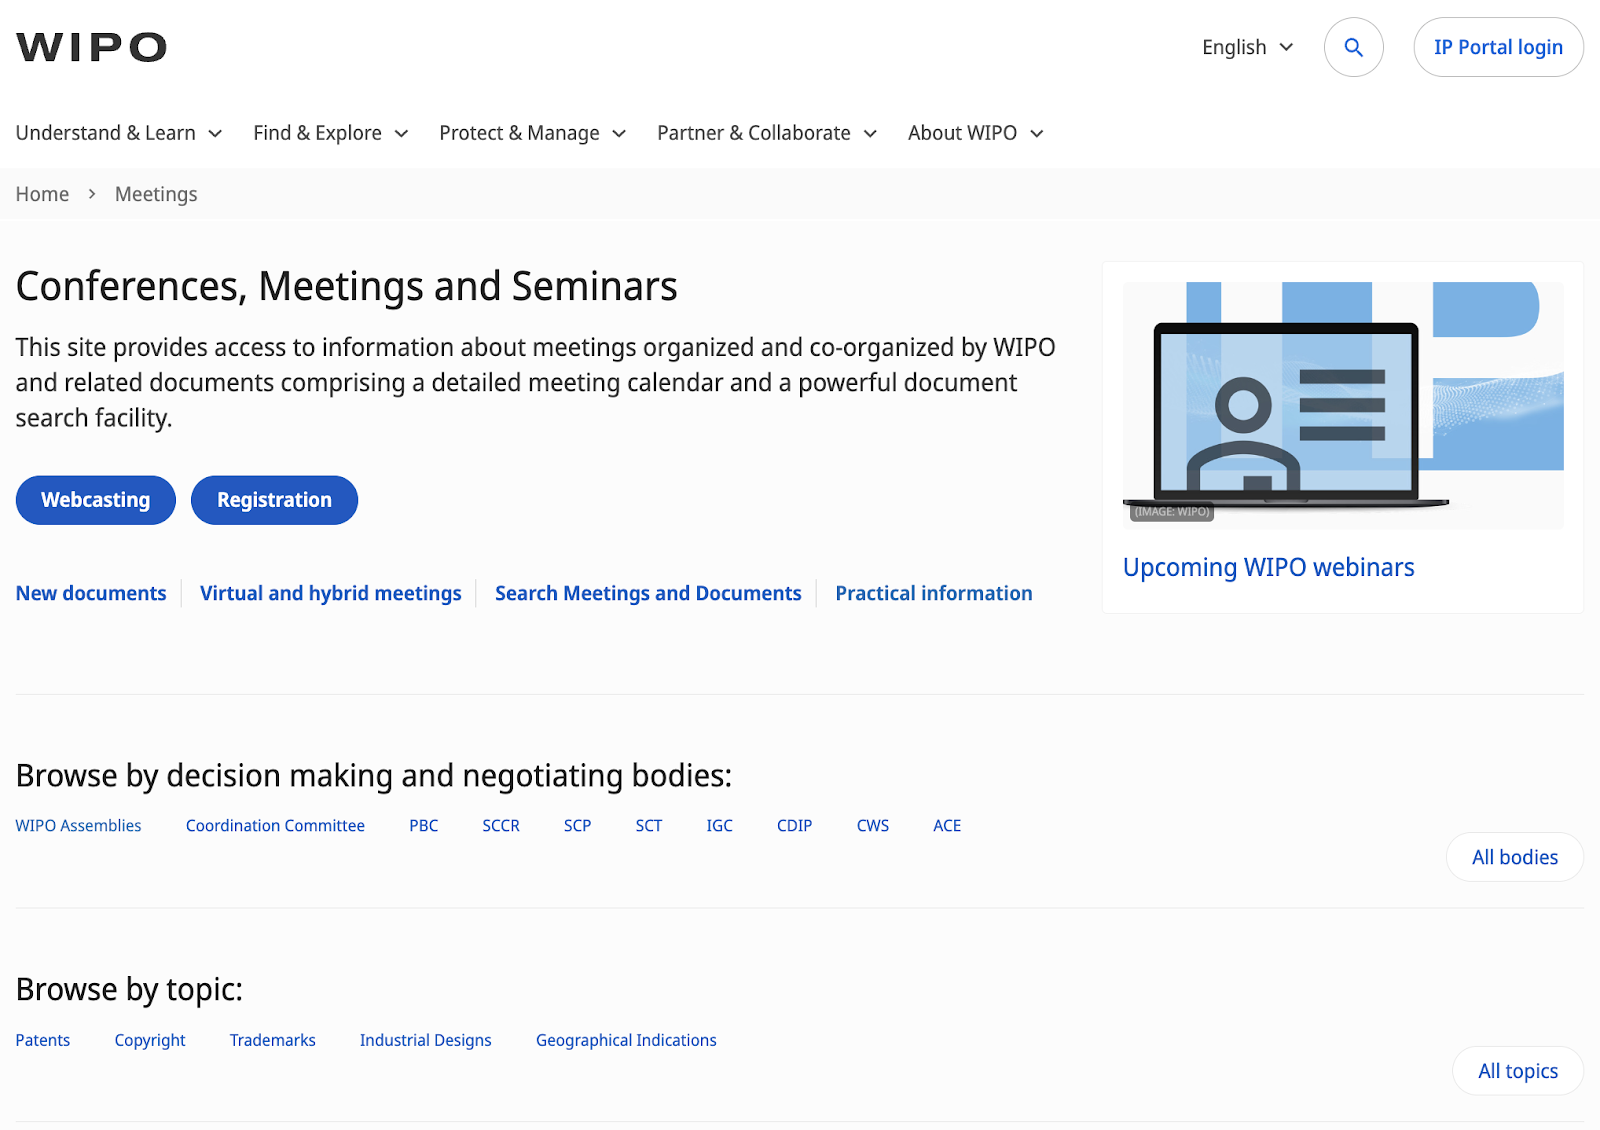Select the WIPO Assemblies link
Screen dimensions: 1600x1130
(78, 825)
